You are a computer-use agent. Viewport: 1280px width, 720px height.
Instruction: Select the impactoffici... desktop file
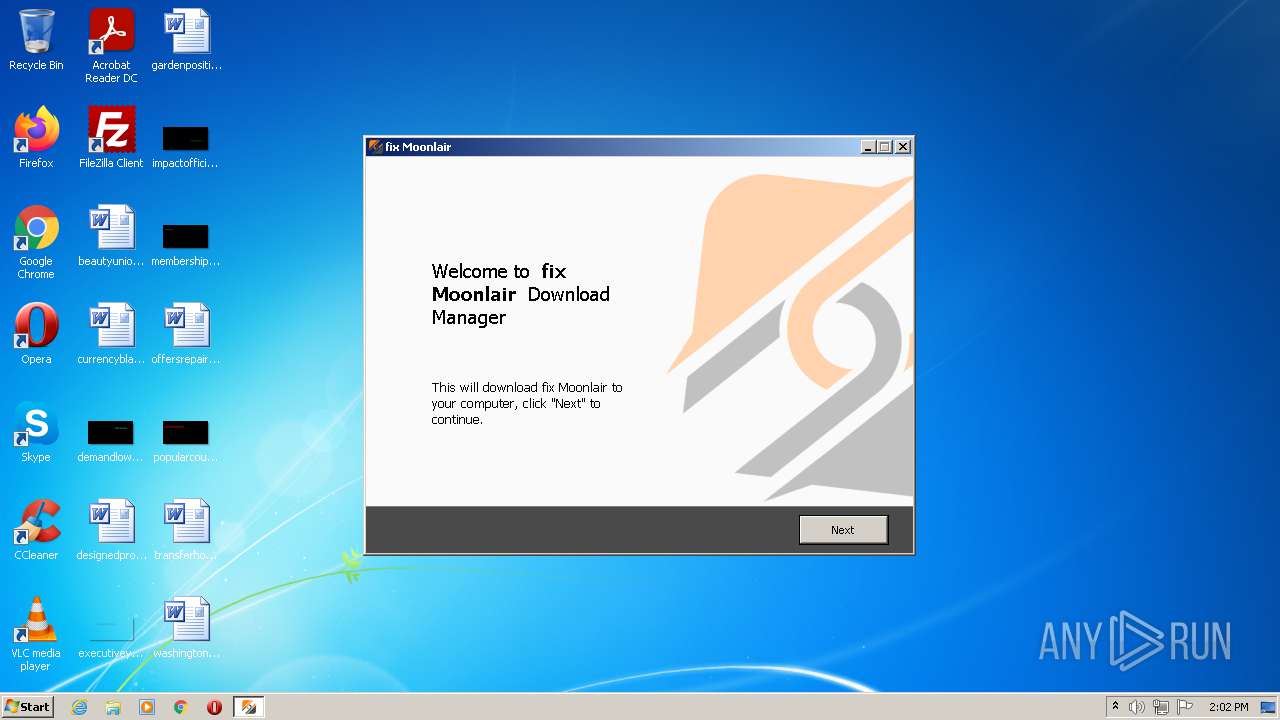tap(185, 146)
